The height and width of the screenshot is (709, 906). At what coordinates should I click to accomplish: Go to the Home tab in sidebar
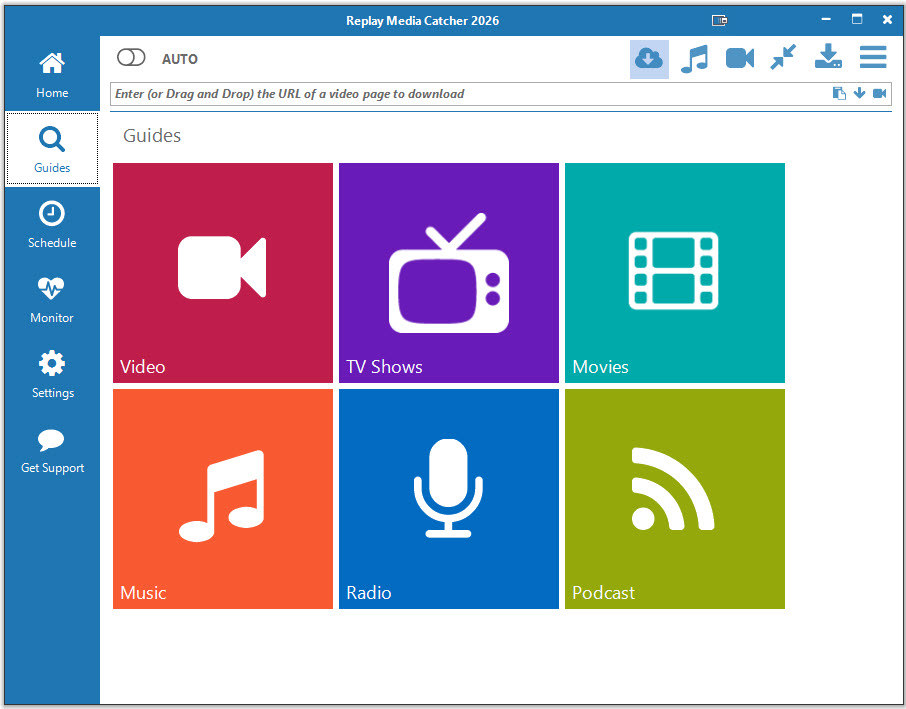pyautogui.click(x=52, y=76)
